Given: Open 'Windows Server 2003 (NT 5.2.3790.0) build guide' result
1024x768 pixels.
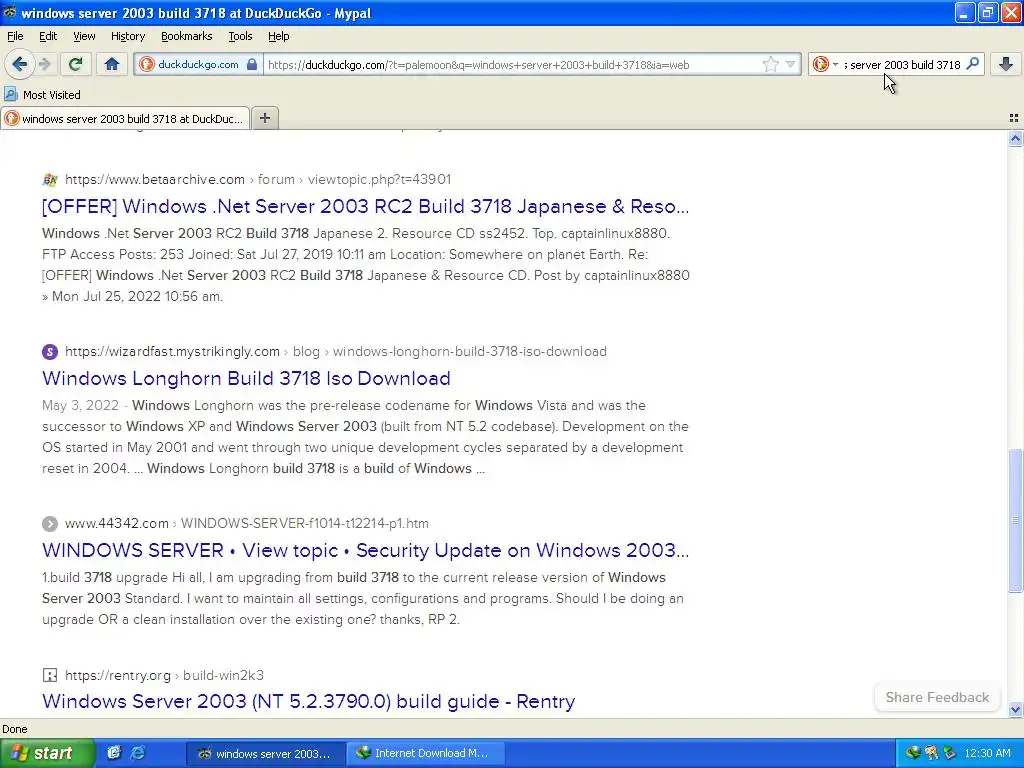Looking at the screenshot, I should [308, 701].
